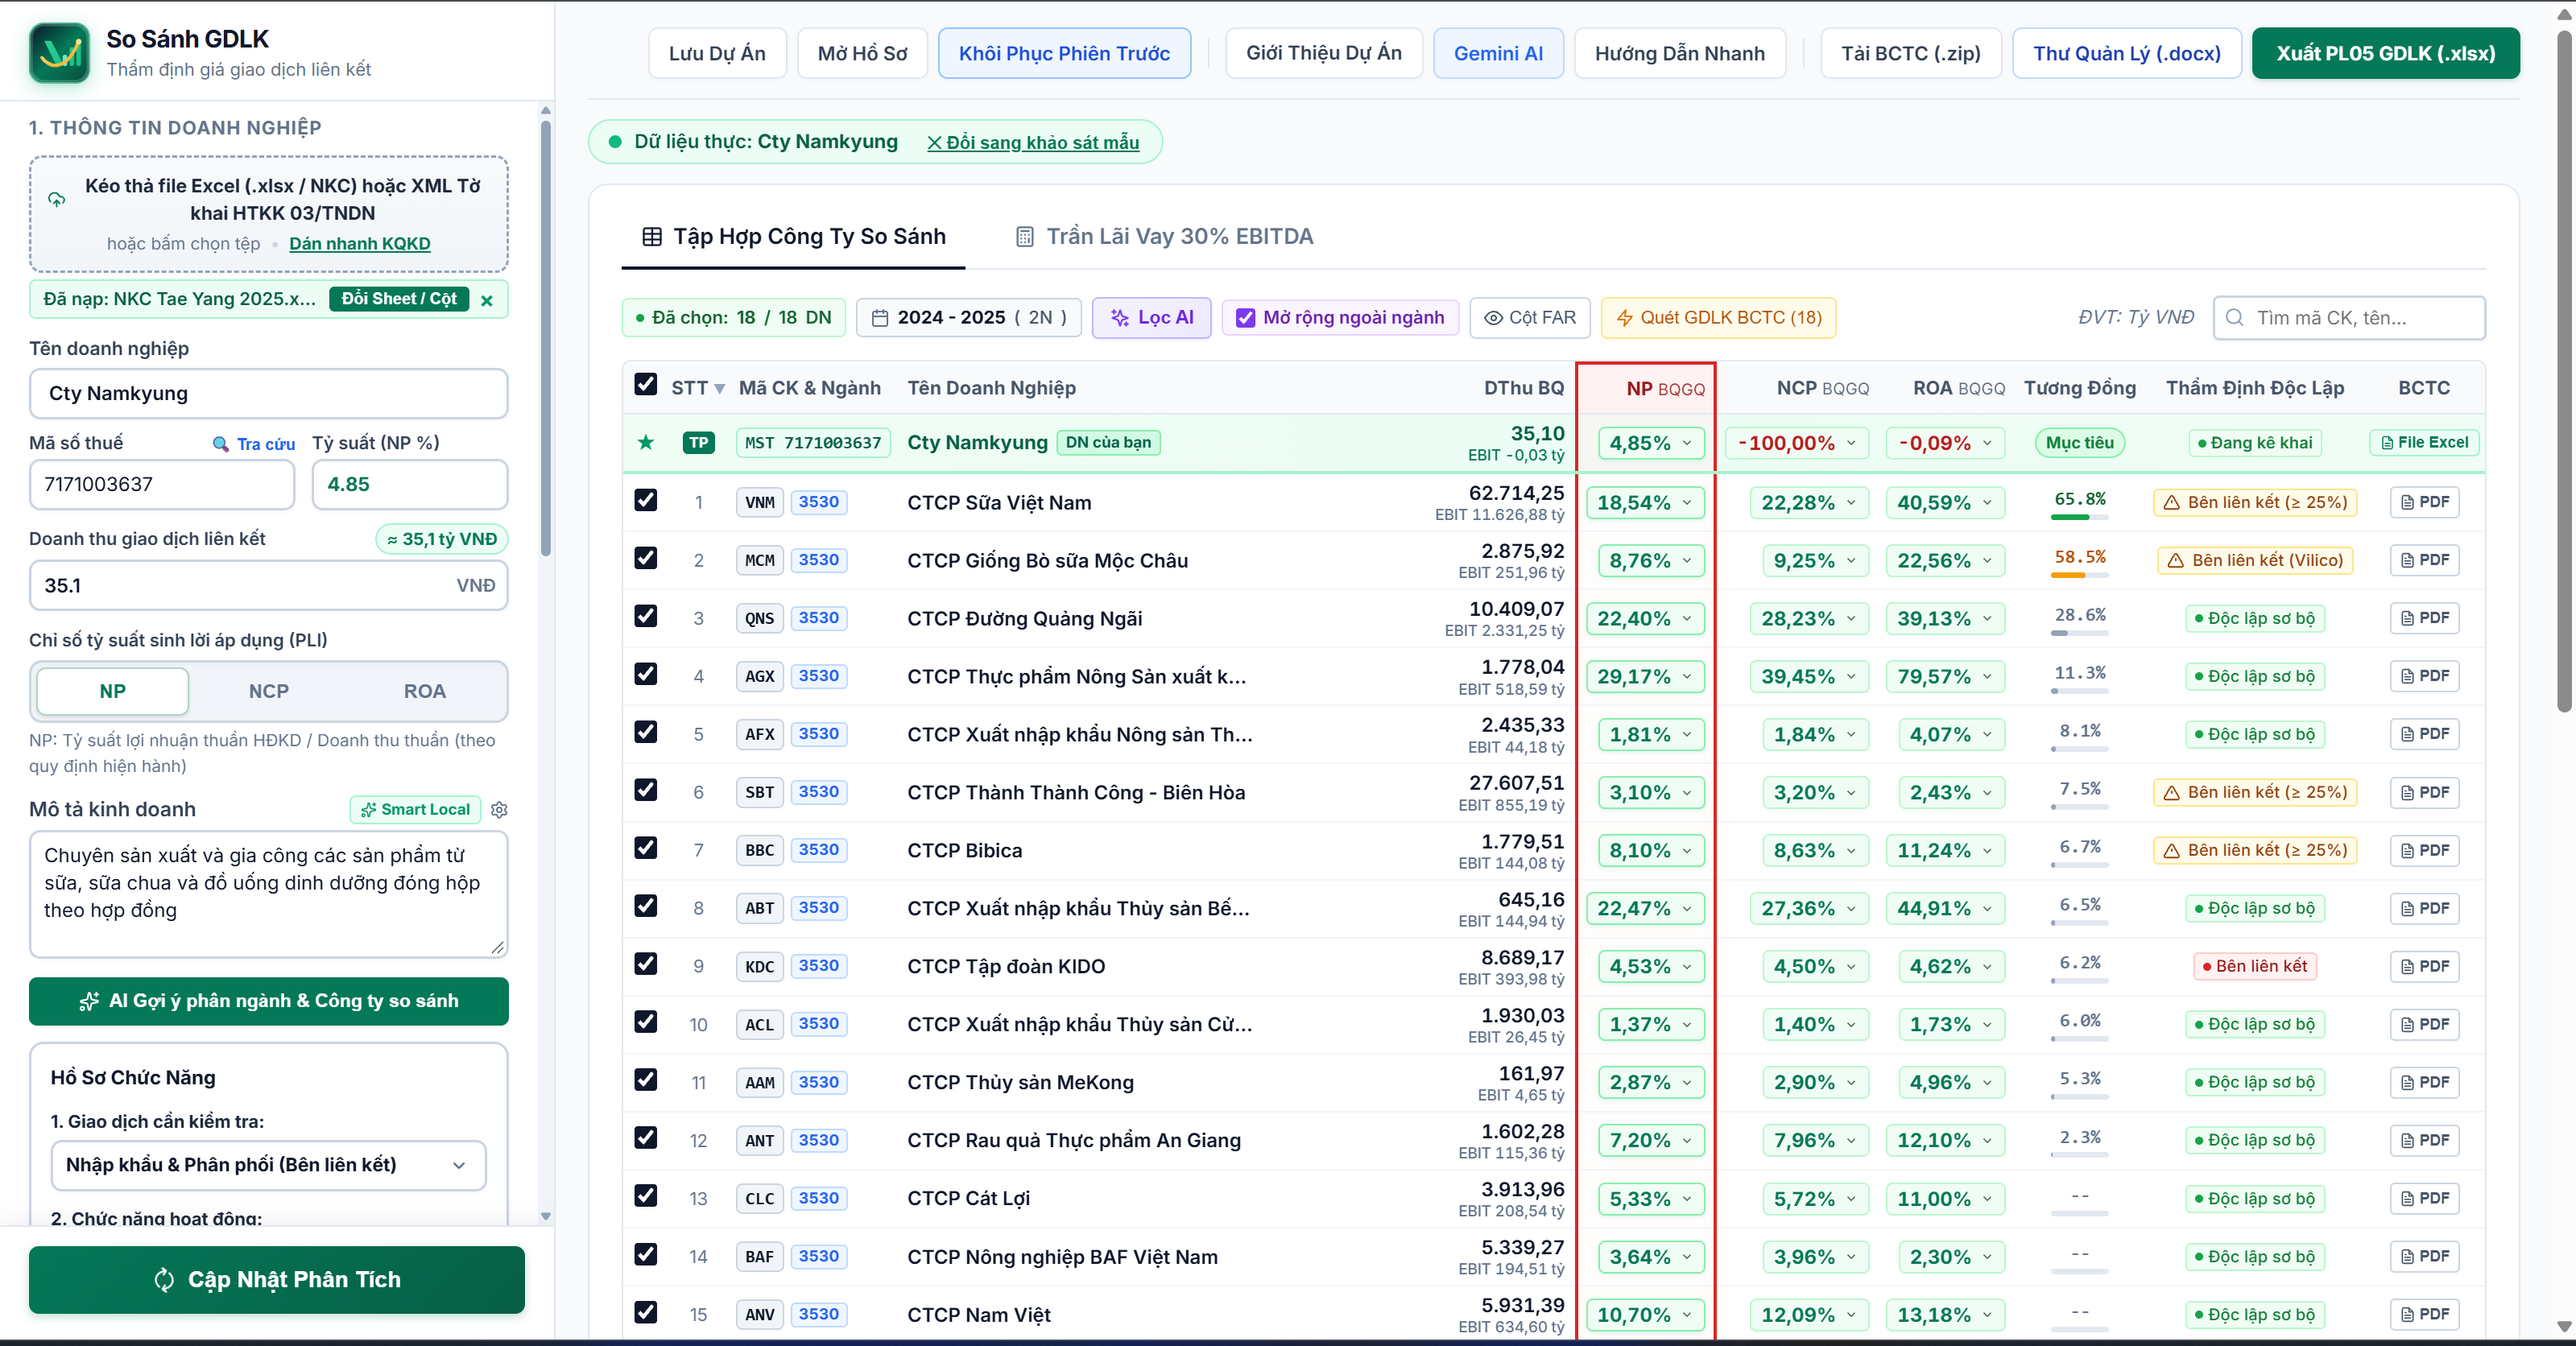Click the warning badge Bên liên kết (Vilico)
Image resolution: width=2576 pixels, height=1346 pixels.
tap(2256, 560)
